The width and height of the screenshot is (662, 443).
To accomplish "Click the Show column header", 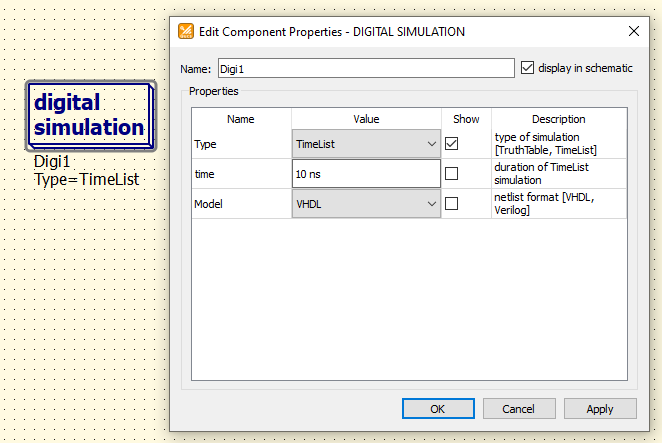I will click(466, 119).
